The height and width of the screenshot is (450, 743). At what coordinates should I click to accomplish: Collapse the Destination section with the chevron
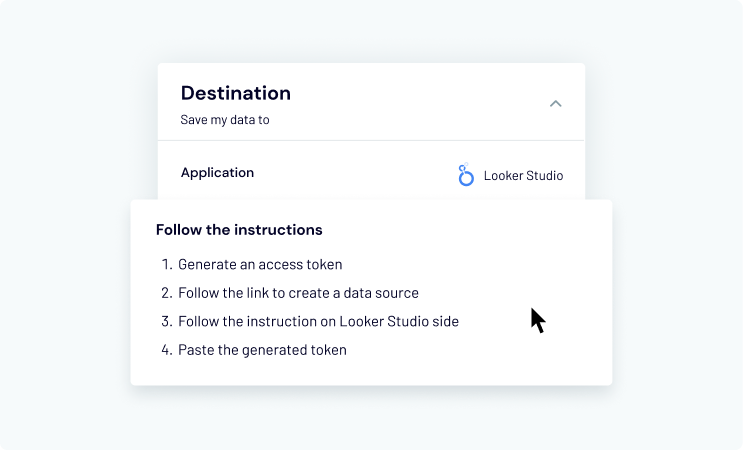[x=556, y=103]
